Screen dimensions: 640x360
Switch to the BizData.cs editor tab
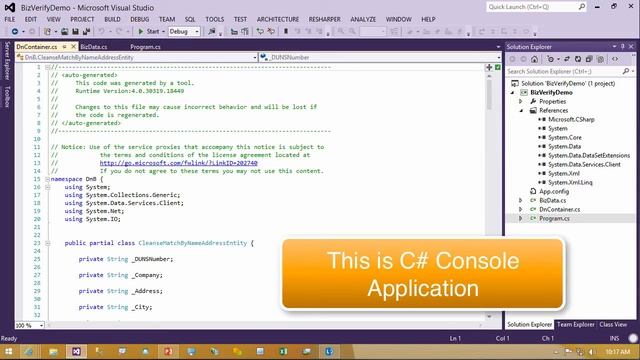click(x=94, y=47)
